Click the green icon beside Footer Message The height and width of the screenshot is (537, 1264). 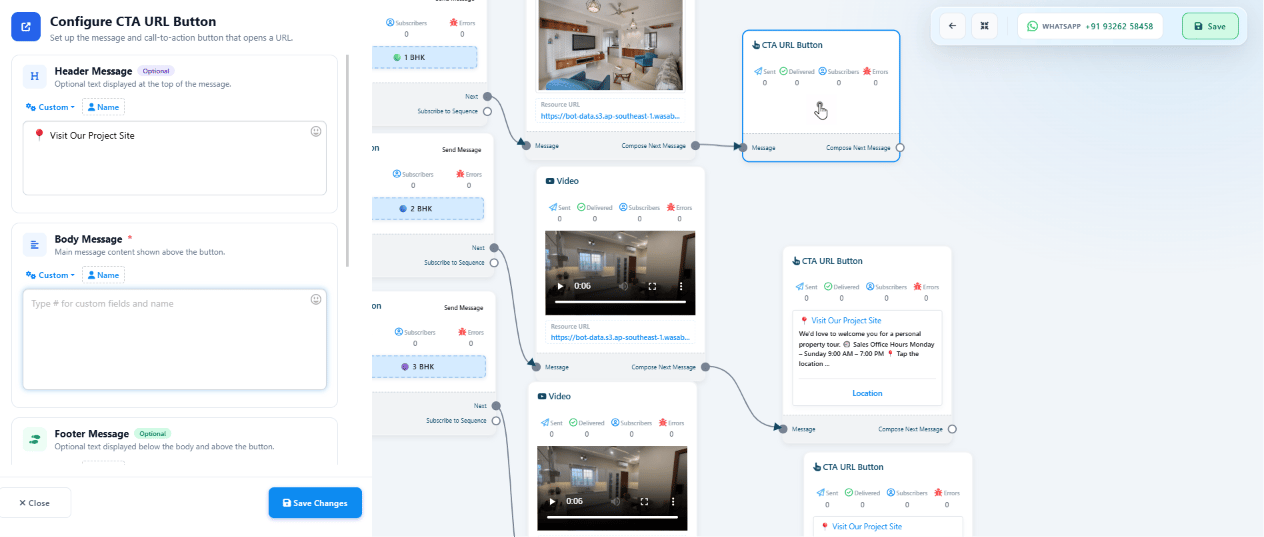[x=35, y=438]
